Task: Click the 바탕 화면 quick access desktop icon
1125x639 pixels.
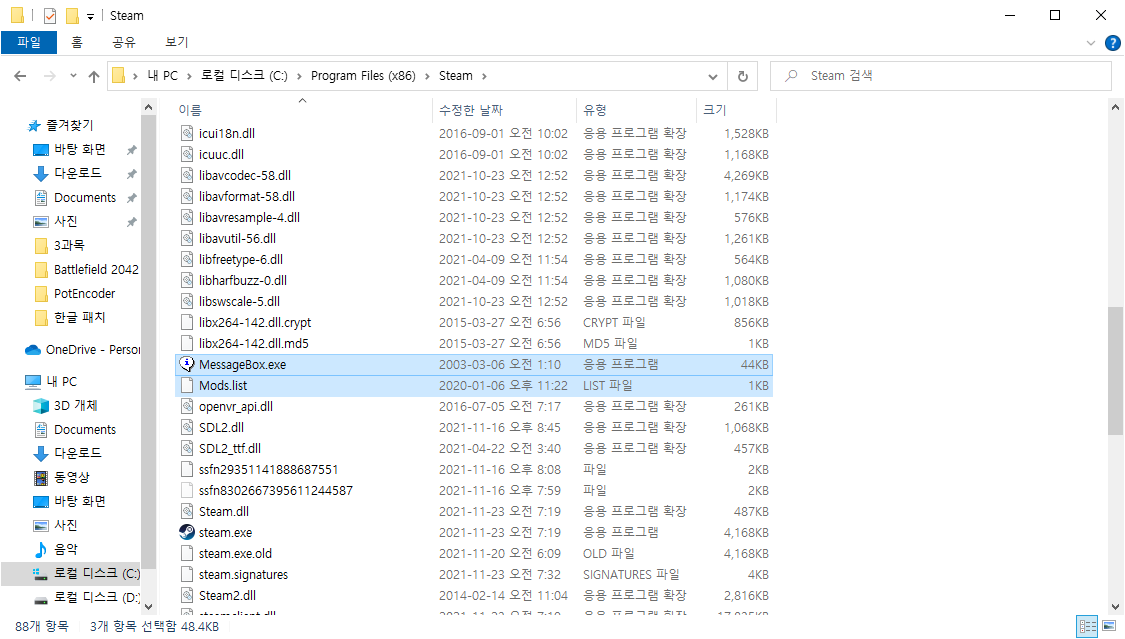Action: click(x=41, y=150)
